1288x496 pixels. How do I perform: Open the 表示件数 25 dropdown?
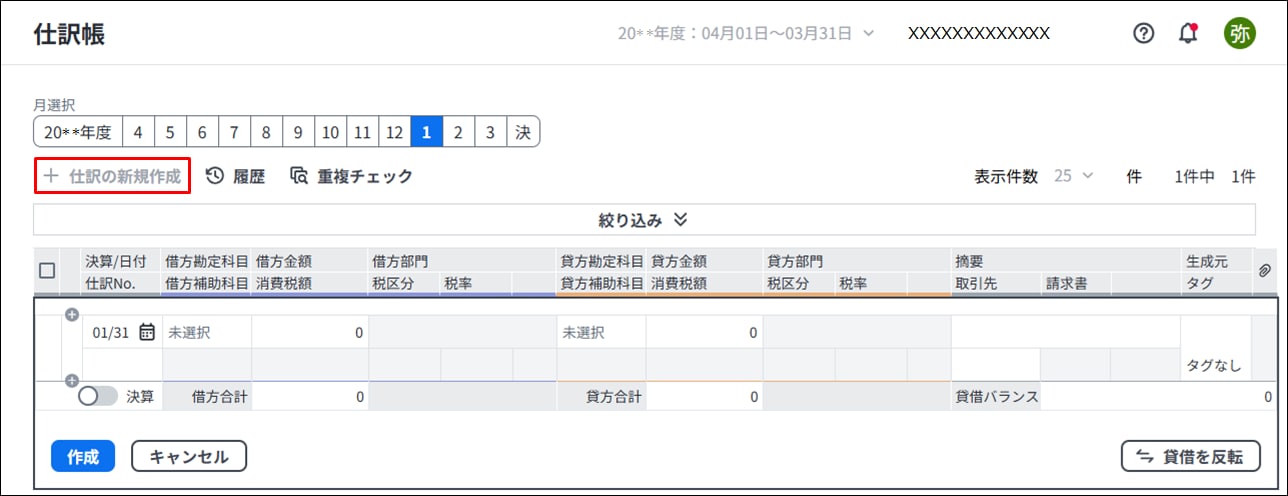click(x=1073, y=176)
